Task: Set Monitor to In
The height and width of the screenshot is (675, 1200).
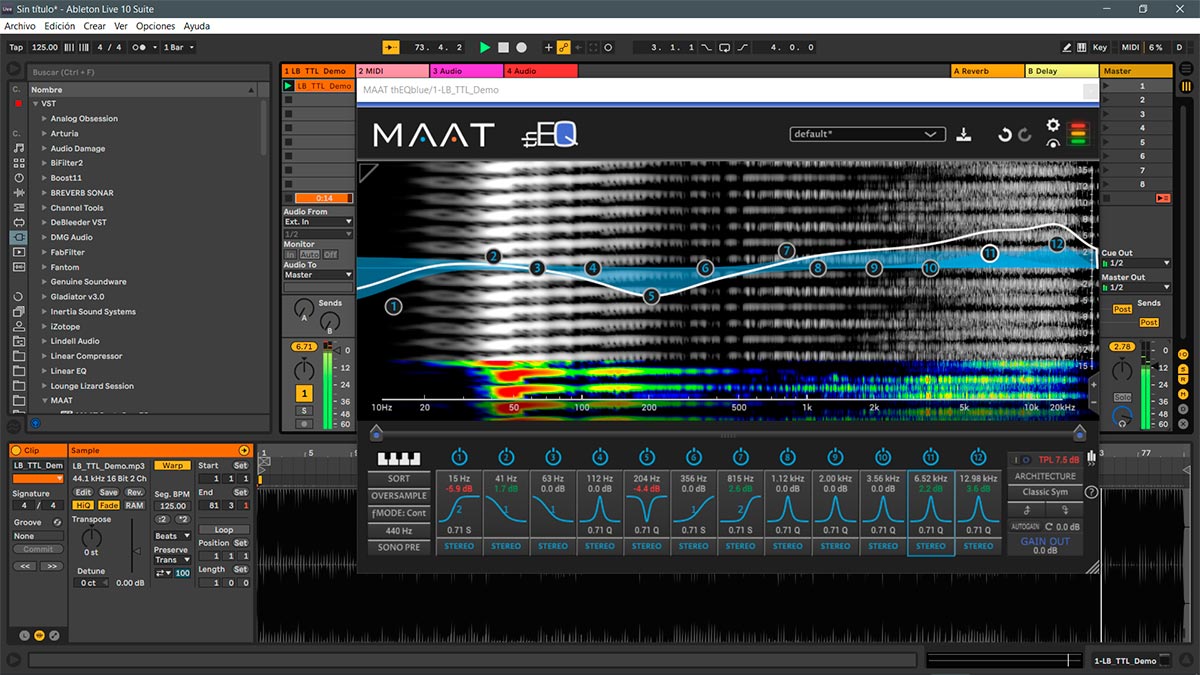Action: (x=290, y=255)
